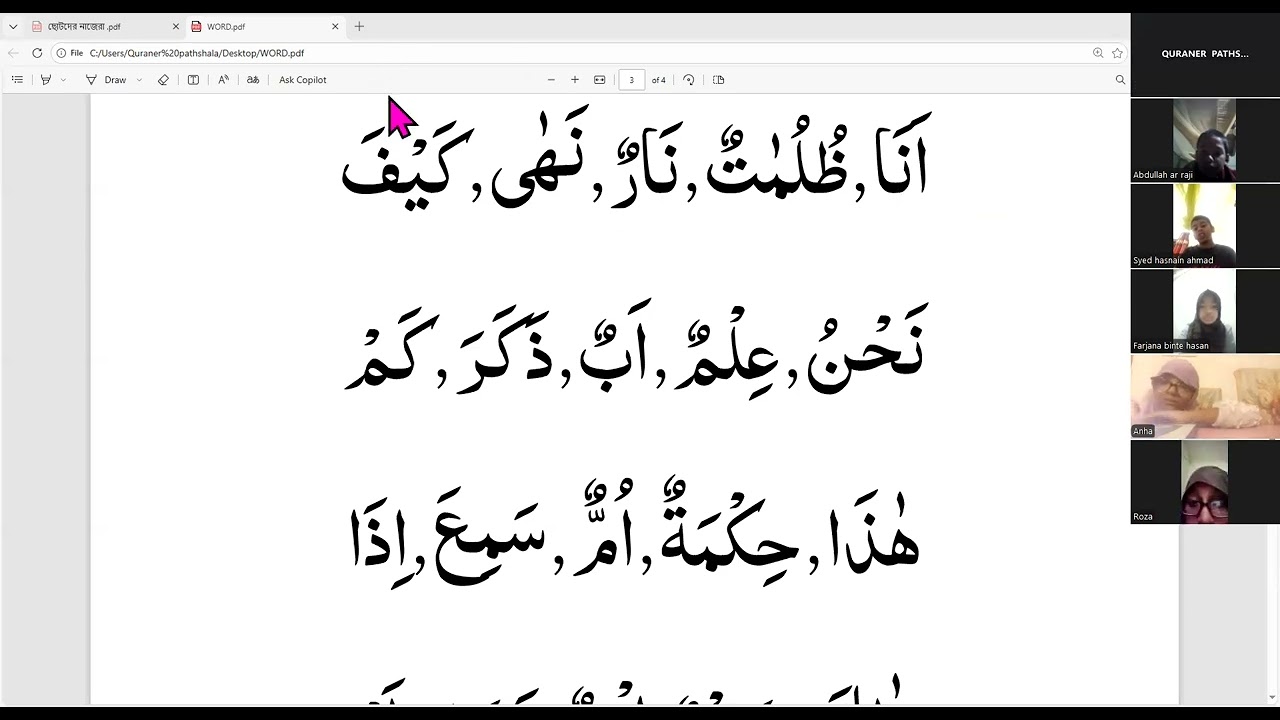Click Ask Copilot
Image resolution: width=1280 pixels, height=720 pixels.
[x=302, y=80]
